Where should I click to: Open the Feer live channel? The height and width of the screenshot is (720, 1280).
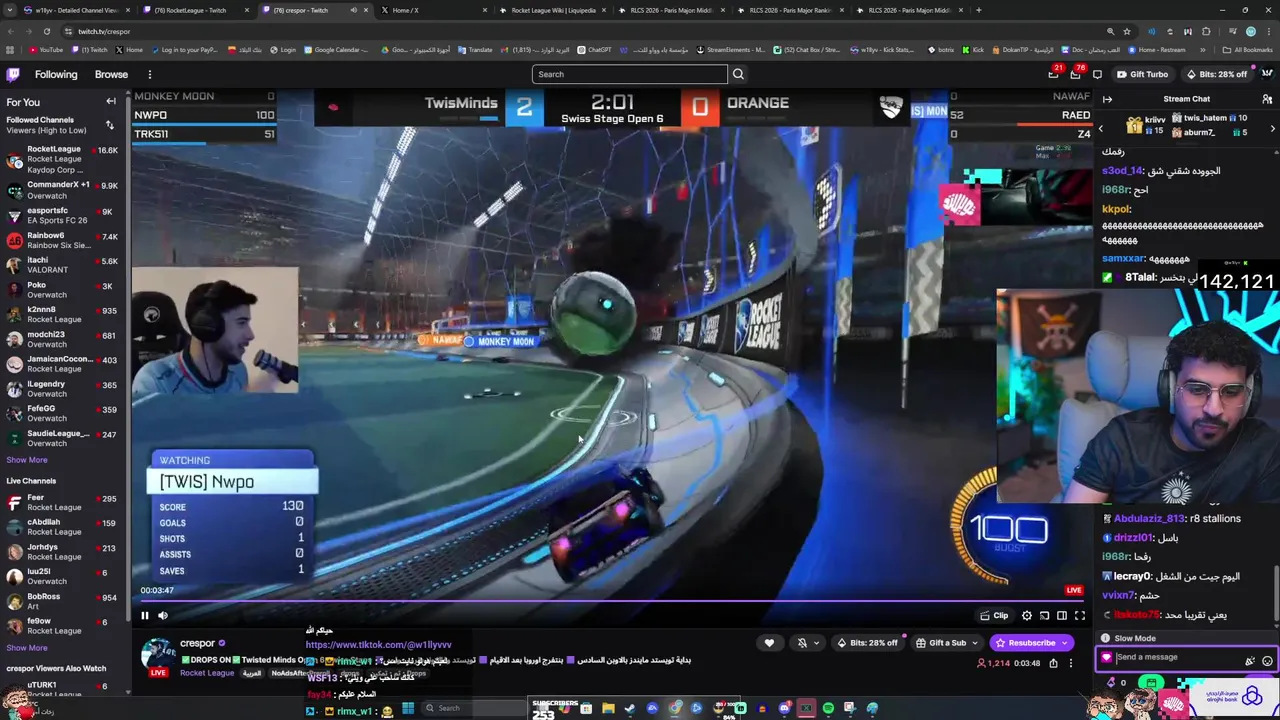coord(62,502)
